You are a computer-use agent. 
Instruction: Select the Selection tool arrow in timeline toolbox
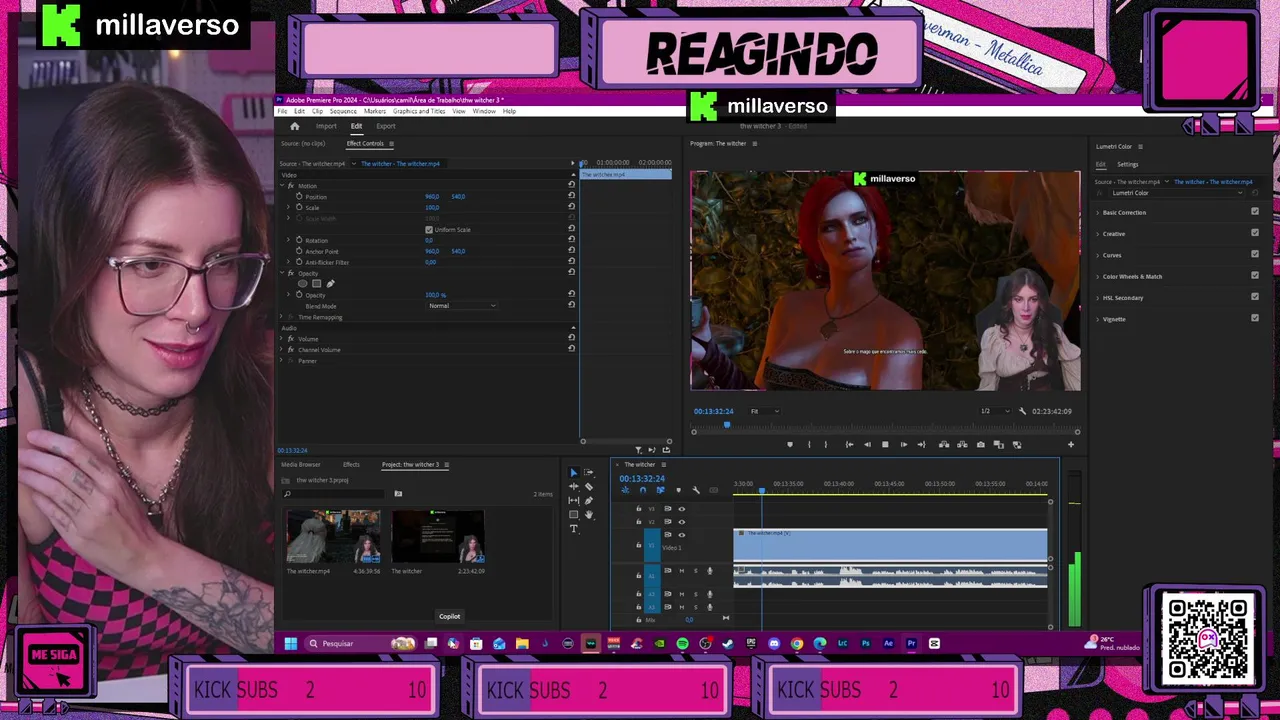[574, 472]
